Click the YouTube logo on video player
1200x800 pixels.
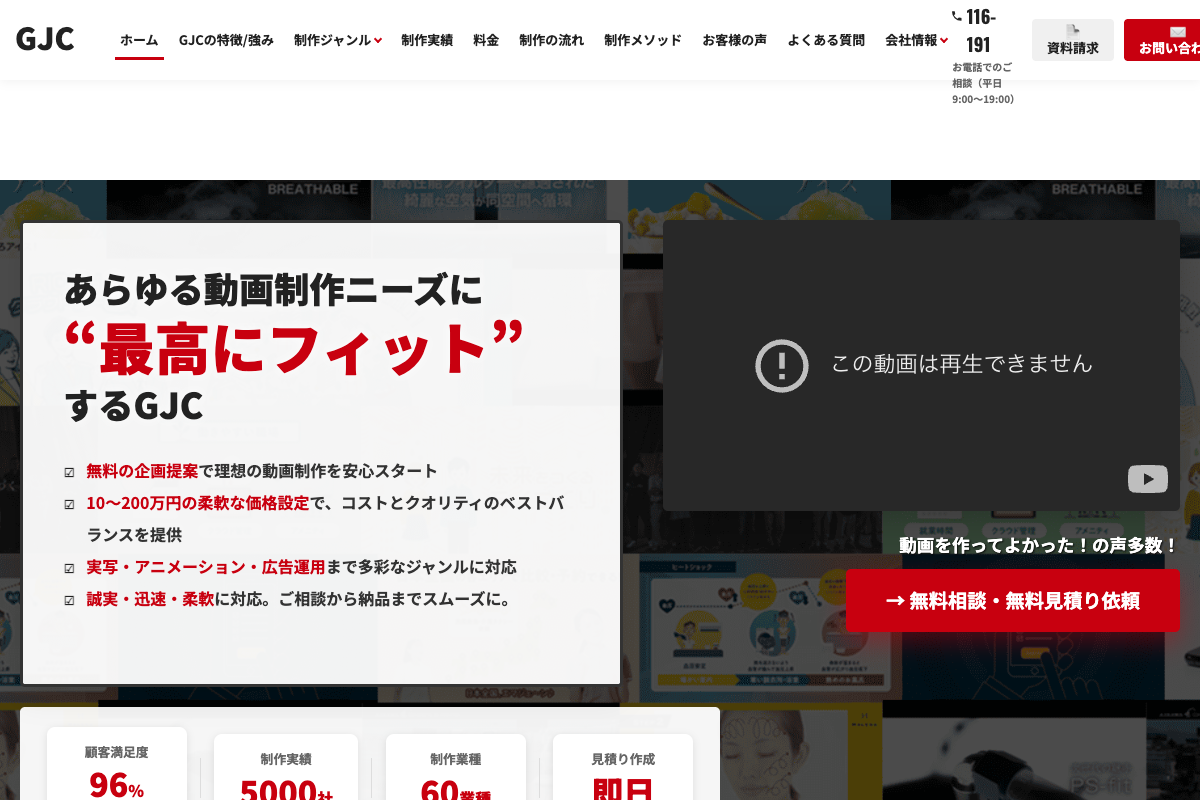tap(1147, 479)
